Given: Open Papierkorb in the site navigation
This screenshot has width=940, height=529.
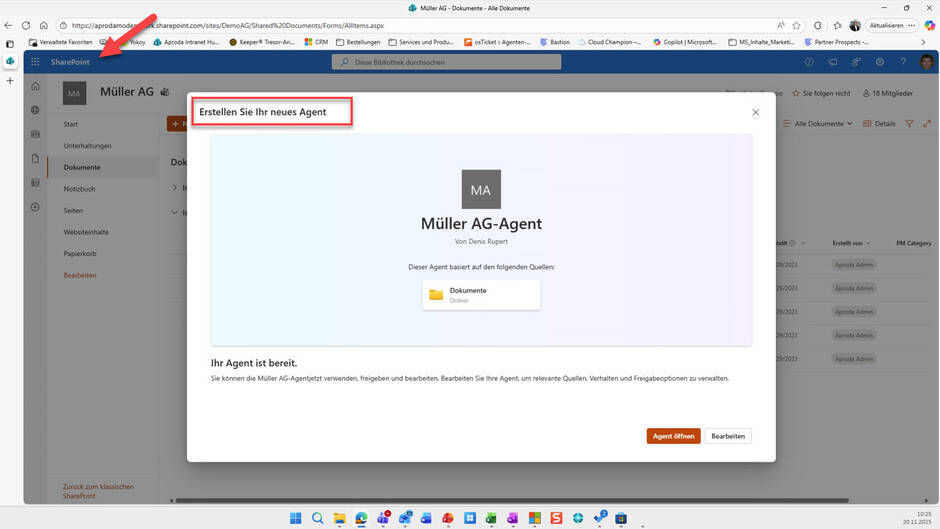Looking at the screenshot, I should 80,254.
